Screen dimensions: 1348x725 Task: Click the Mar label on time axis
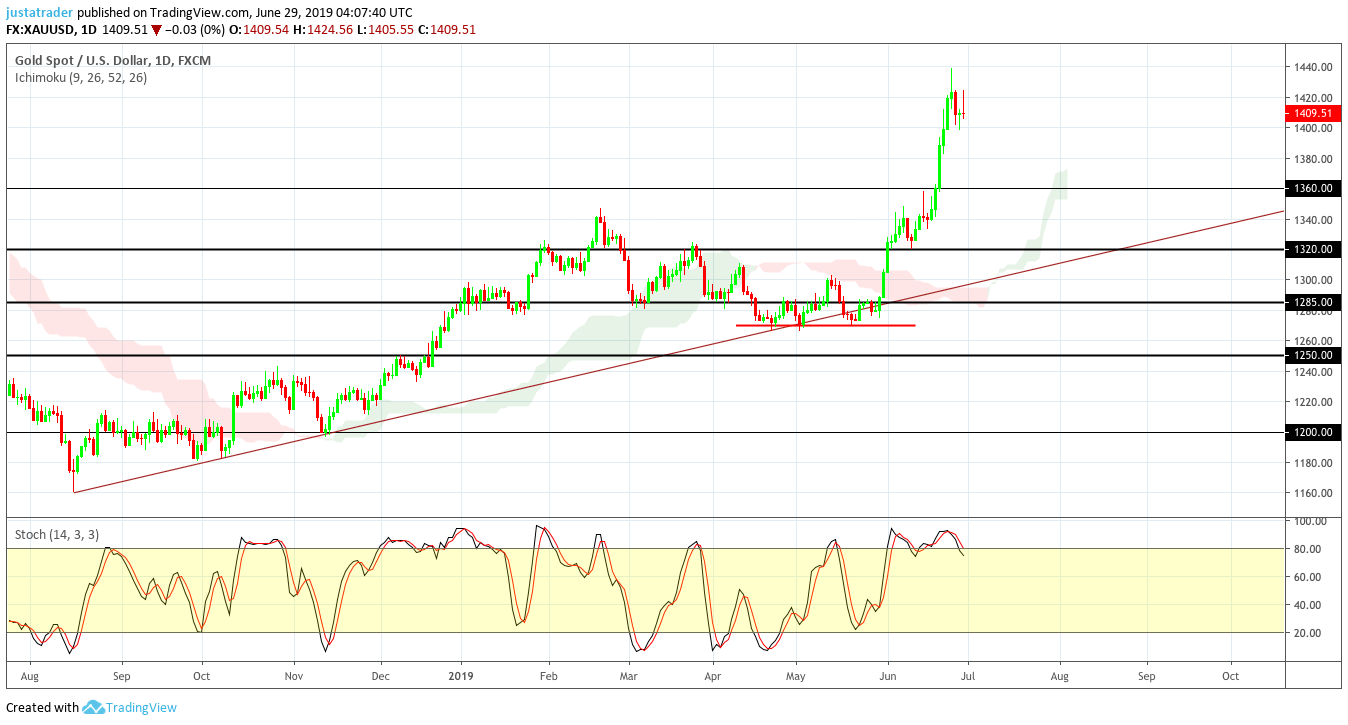630,676
